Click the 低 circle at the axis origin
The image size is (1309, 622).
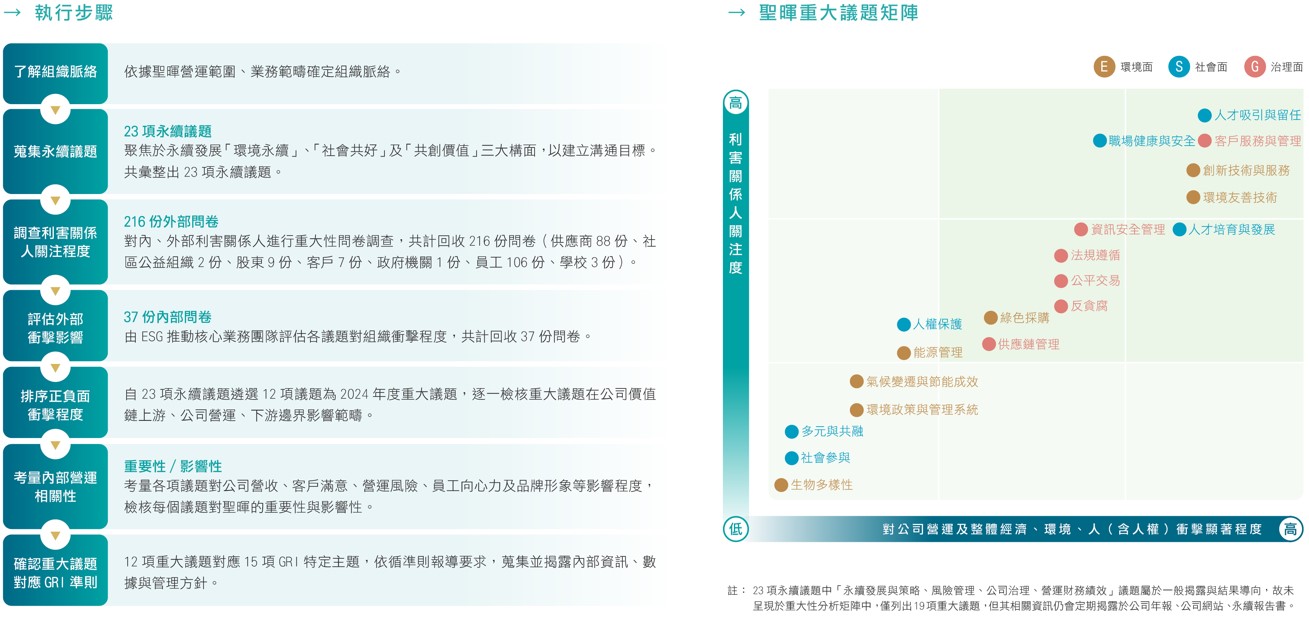(736, 529)
